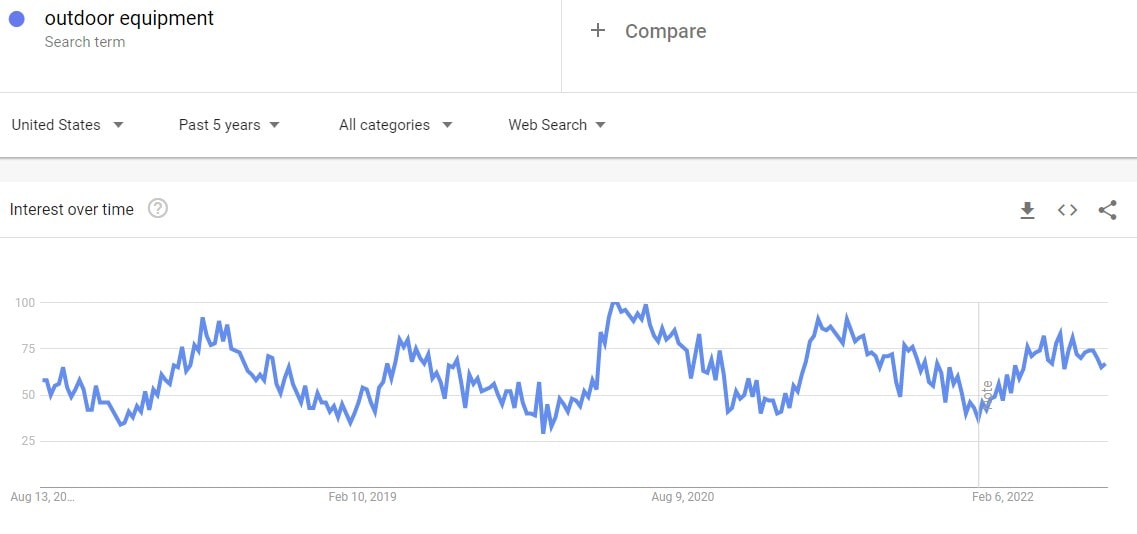Share the interest over time chart
1137x534 pixels.
1107,210
